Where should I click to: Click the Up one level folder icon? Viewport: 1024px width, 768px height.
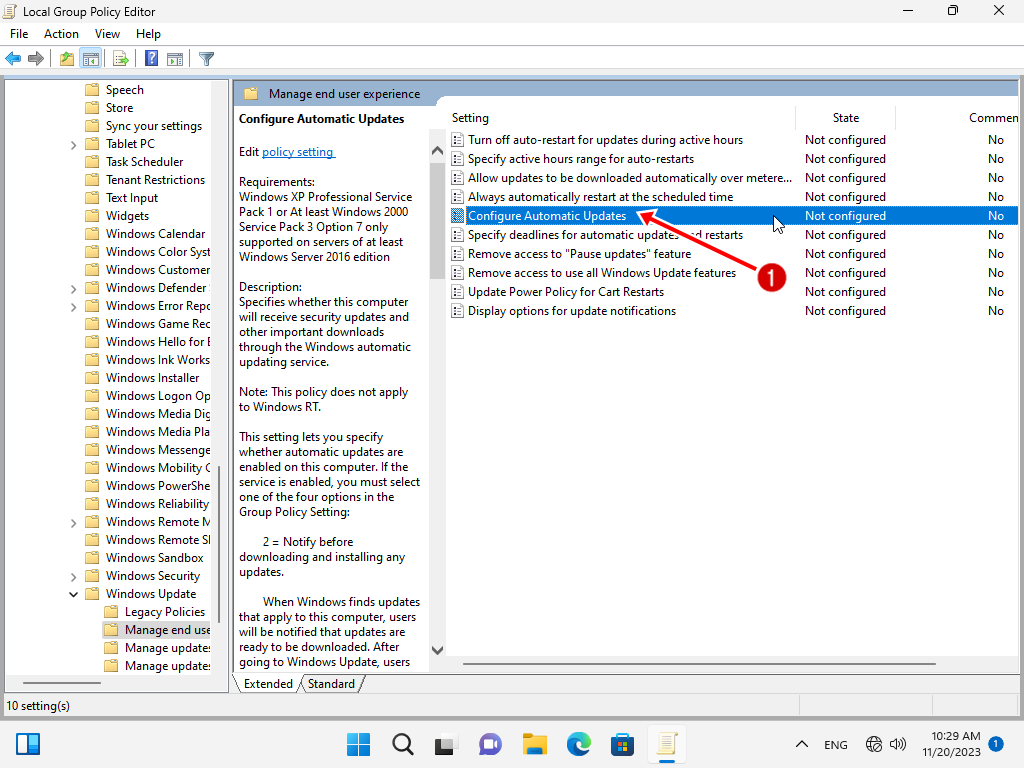tap(67, 59)
